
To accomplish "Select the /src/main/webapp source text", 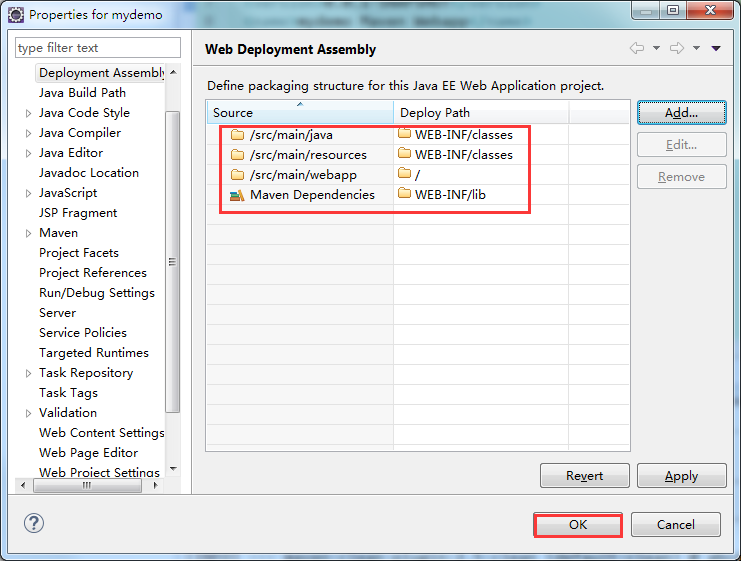I will click(303, 175).
